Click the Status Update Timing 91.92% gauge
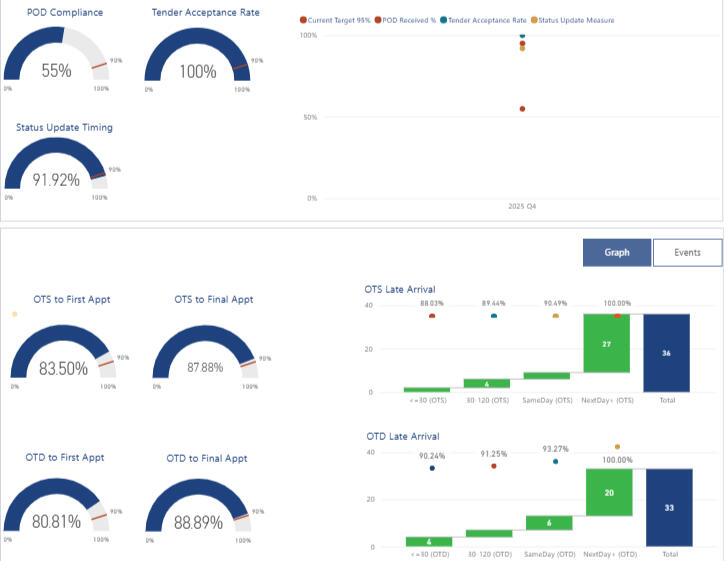The width and height of the screenshot is (725, 561). pos(56,168)
